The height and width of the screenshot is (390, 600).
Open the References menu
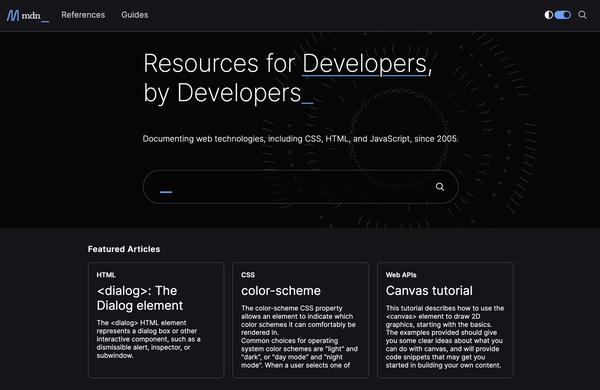(83, 15)
